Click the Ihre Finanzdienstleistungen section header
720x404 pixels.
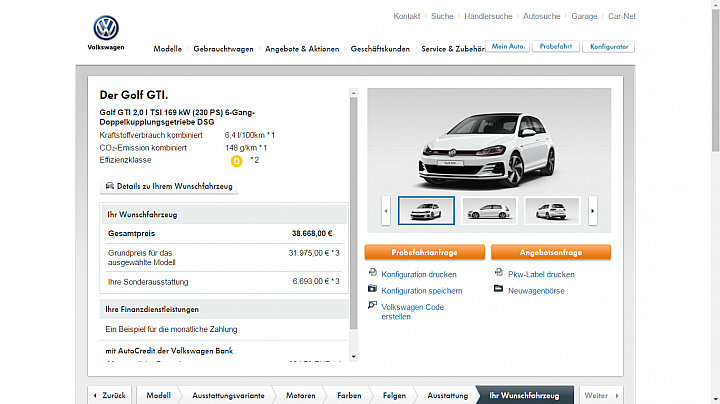224,309
